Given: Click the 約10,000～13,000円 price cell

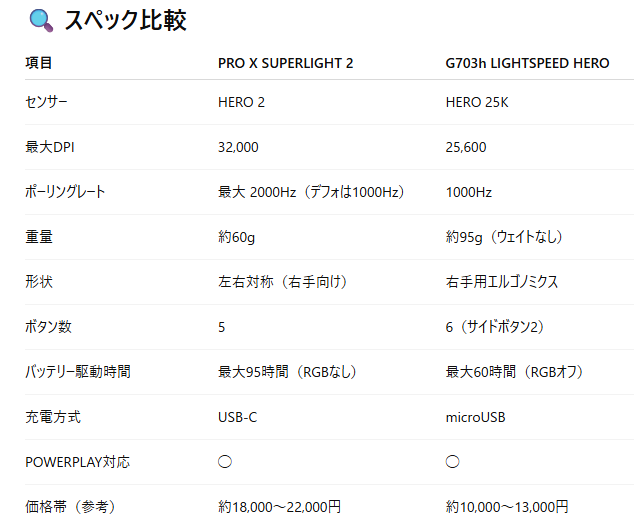Looking at the screenshot, I should [507, 507].
